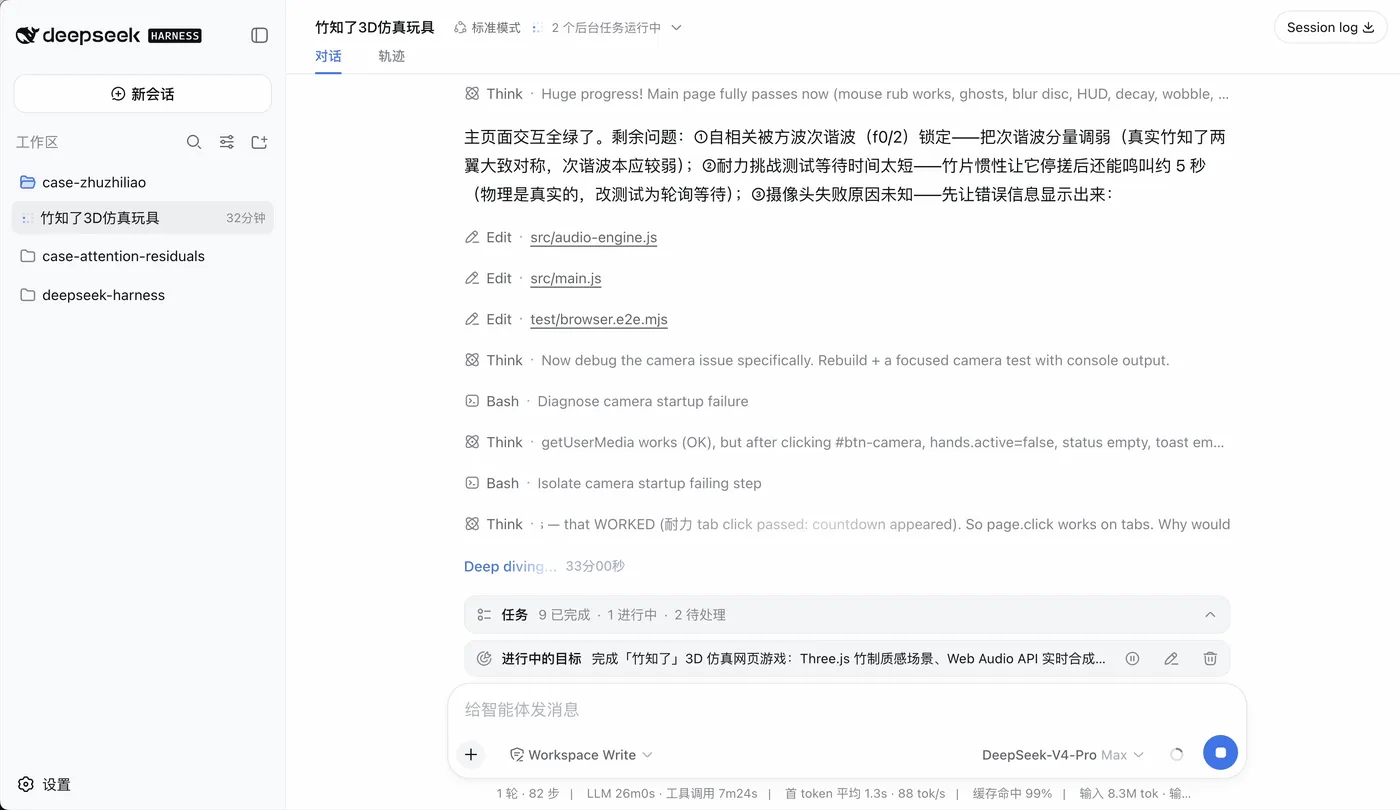
Task: Click the "LLM 26m0s" status entry
Action: [621, 793]
